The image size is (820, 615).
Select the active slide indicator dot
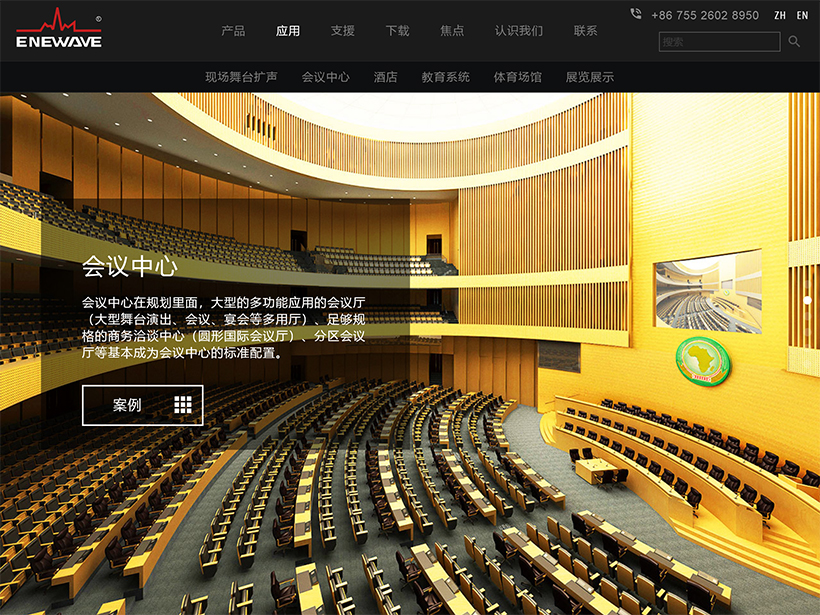point(807,300)
